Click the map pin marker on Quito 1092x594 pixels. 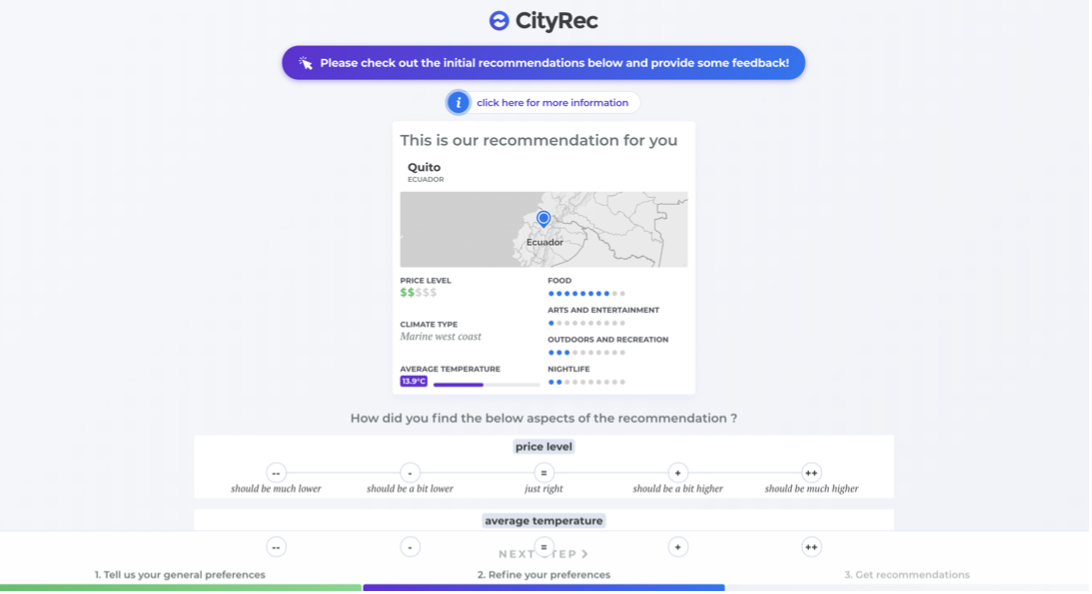coord(543,216)
